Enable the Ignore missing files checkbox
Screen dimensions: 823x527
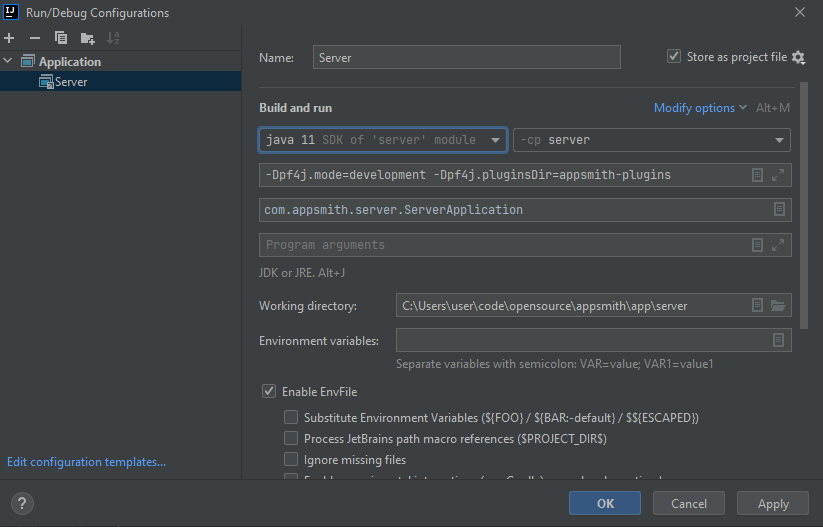pyautogui.click(x=291, y=460)
